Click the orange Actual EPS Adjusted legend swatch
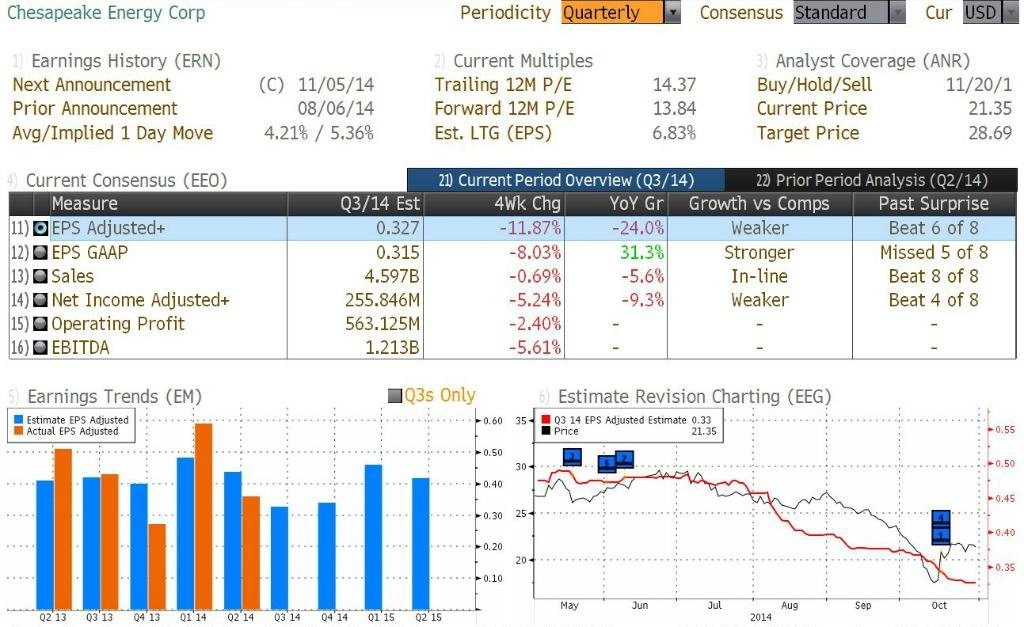The image size is (1024, 627). [18, 431]
